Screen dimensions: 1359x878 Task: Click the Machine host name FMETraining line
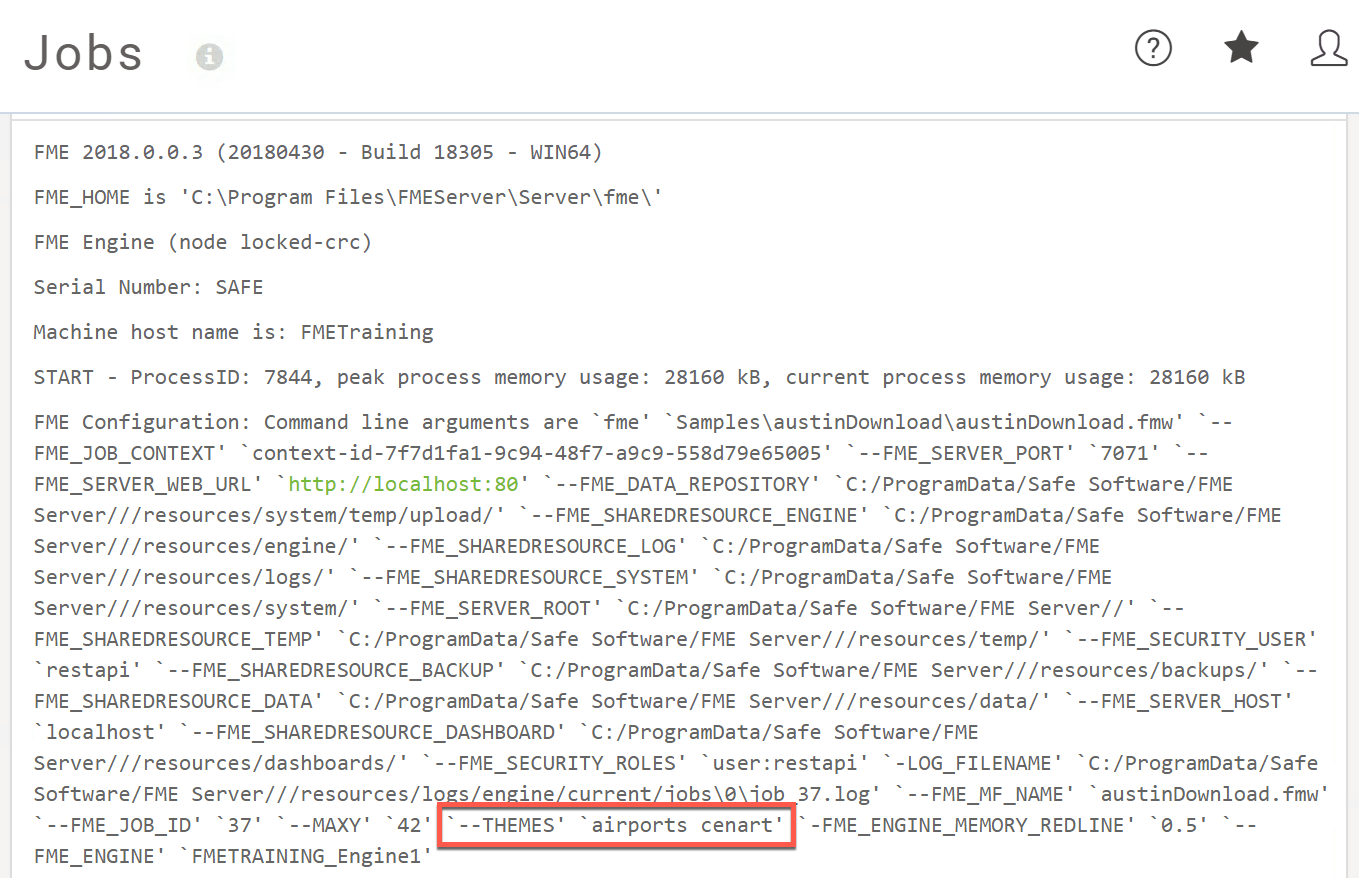point(233,332)
